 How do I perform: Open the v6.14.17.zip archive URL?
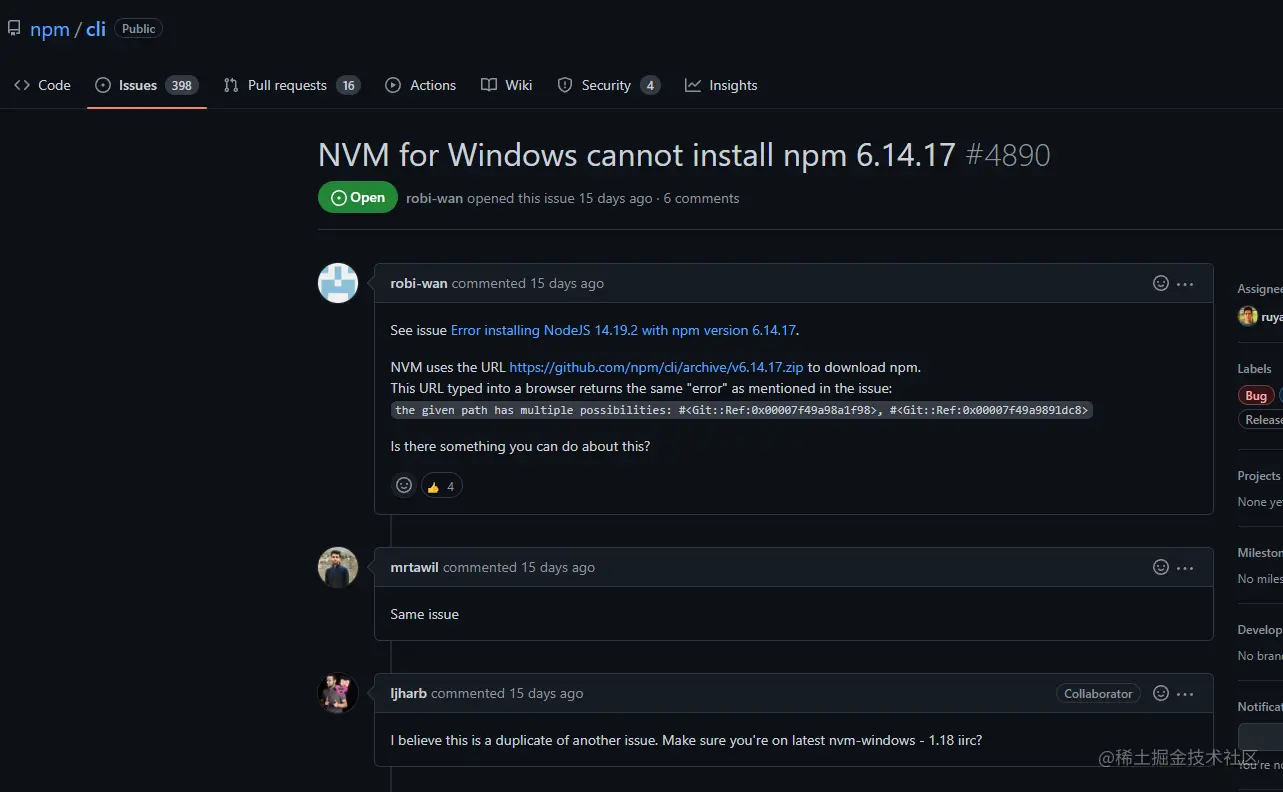click(x=657, y=367)
